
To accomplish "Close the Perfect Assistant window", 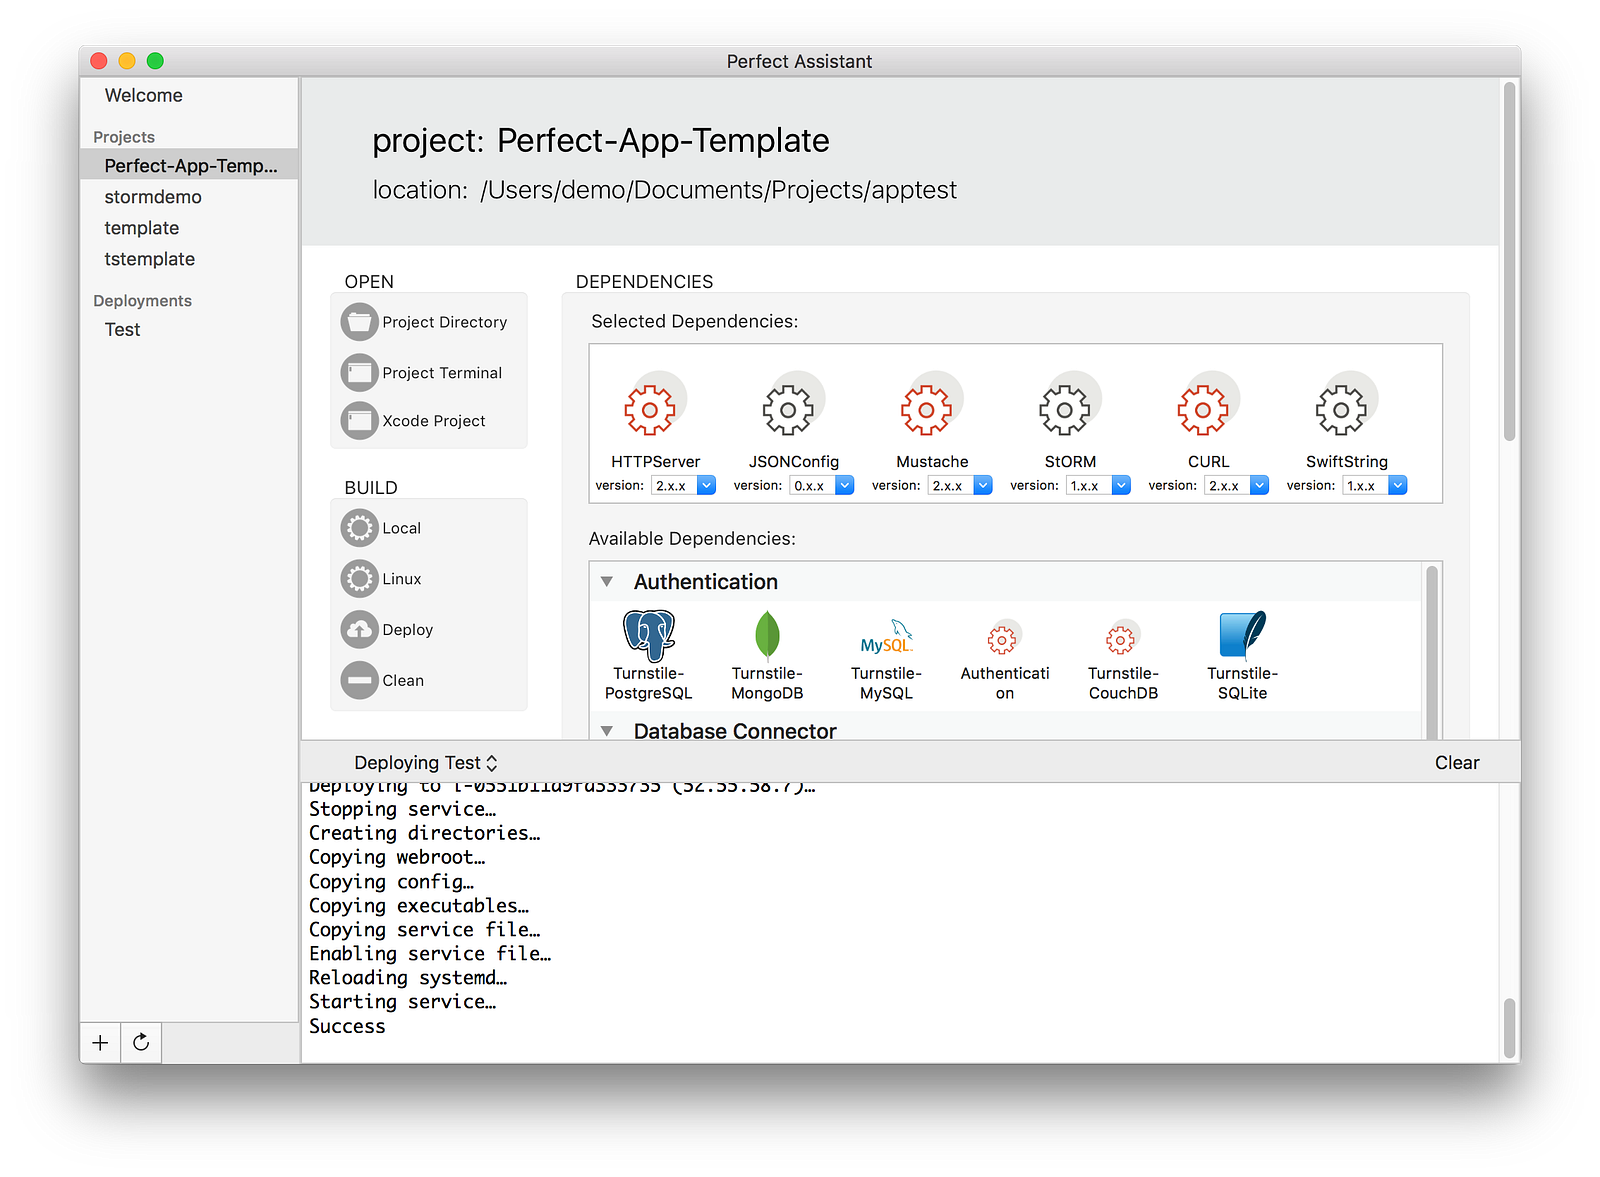I will (99, 61).
